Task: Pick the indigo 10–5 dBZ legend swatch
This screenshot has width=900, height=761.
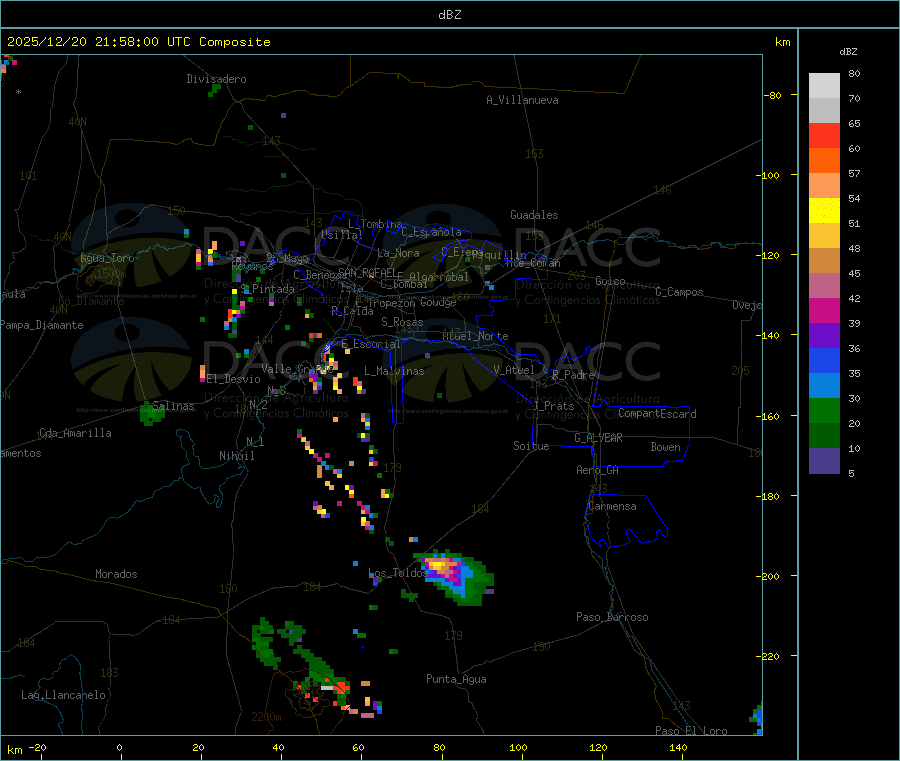Action: coord(824,461)
